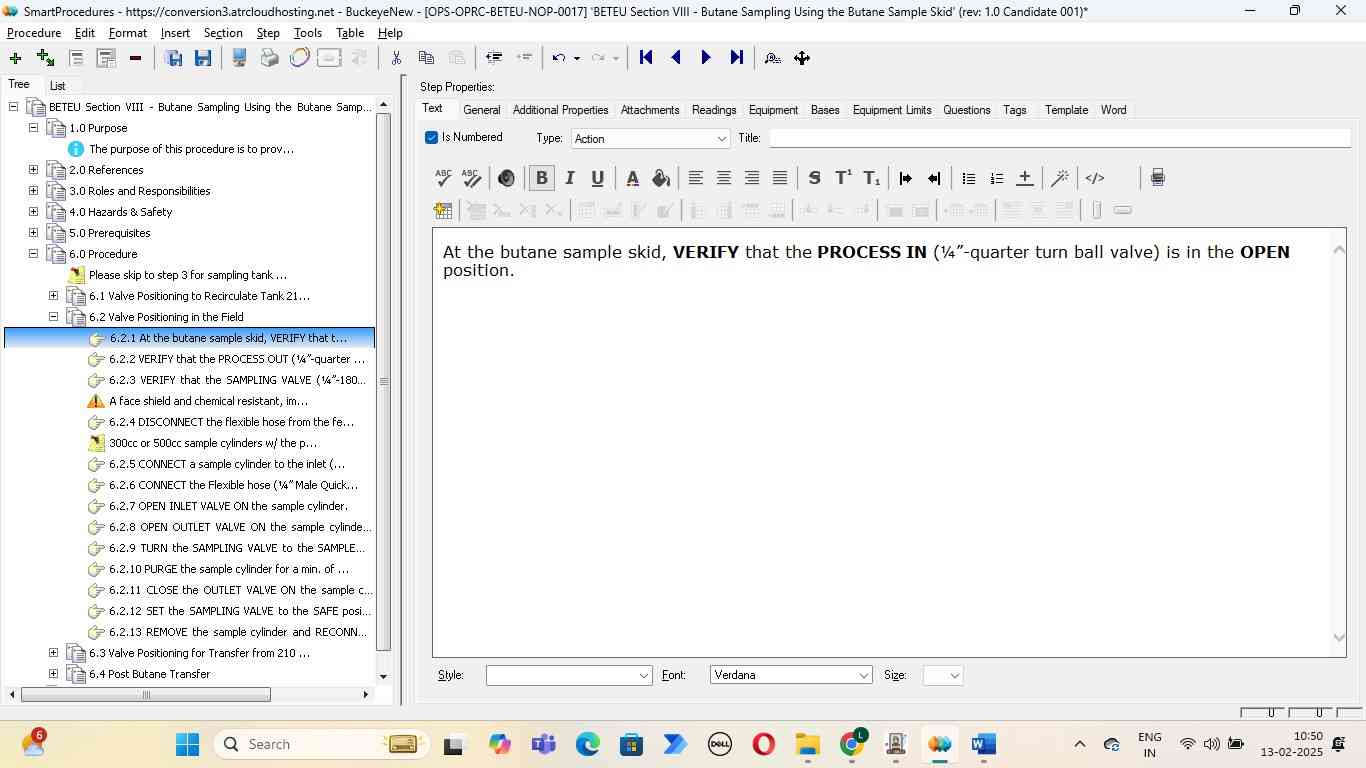
Task: Open the Attachments tab
Action: click(650, 110)
